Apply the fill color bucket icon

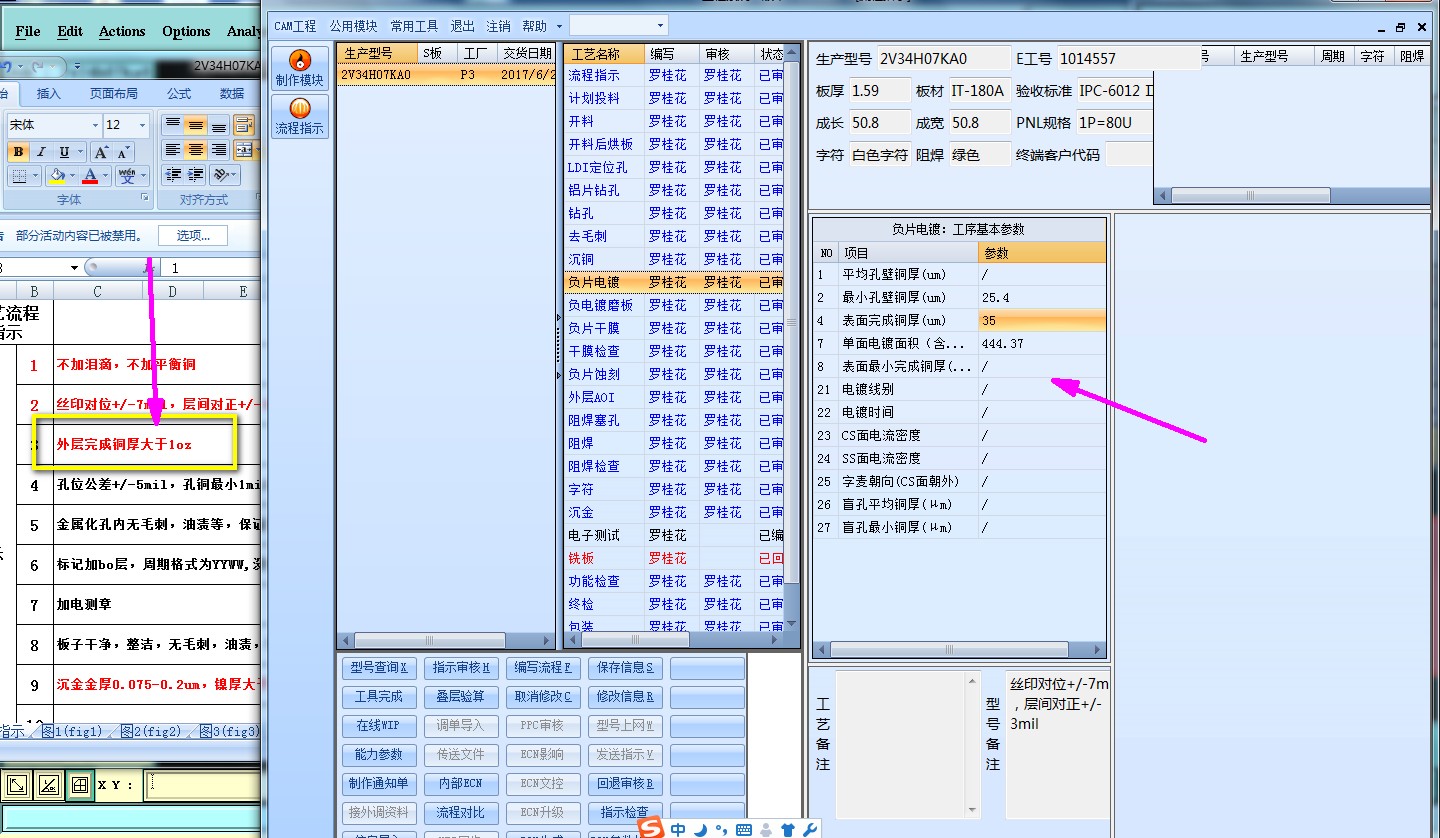click(x=57, y=176)
